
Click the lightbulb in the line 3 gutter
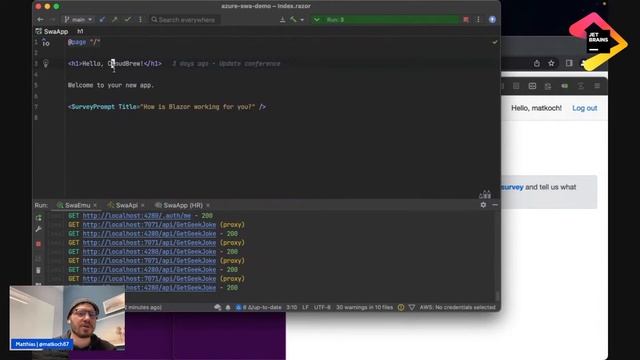(x=46, y=64)
